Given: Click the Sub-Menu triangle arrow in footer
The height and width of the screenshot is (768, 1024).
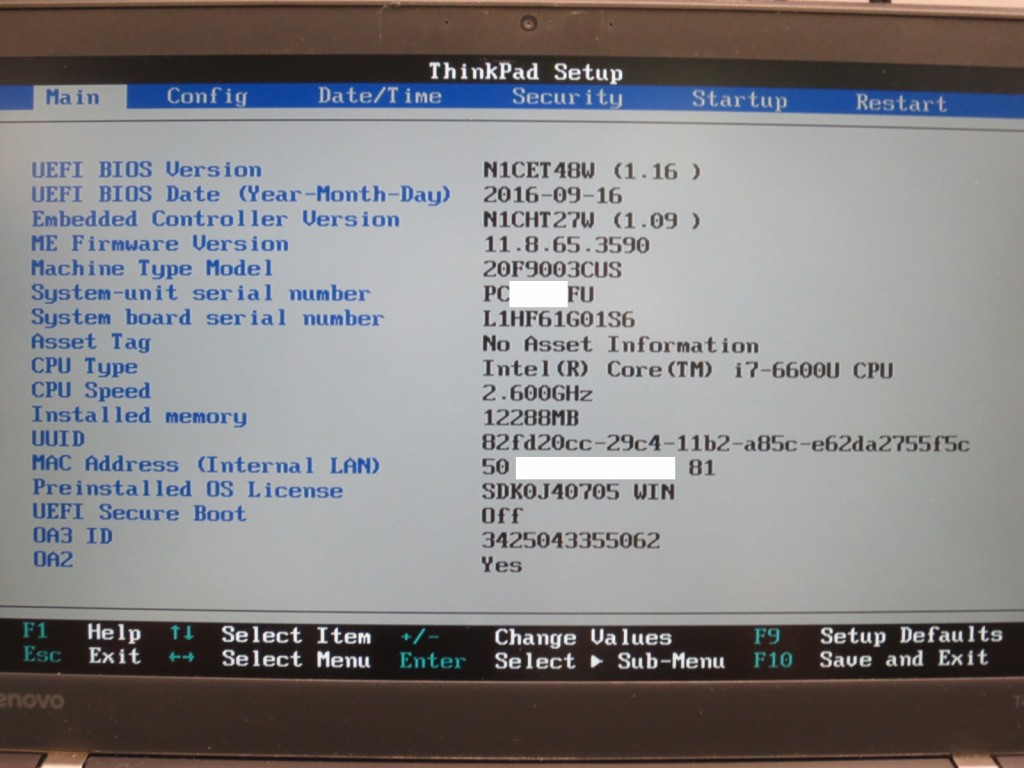Looking at the screenshot, I should [x=596, y=661].
